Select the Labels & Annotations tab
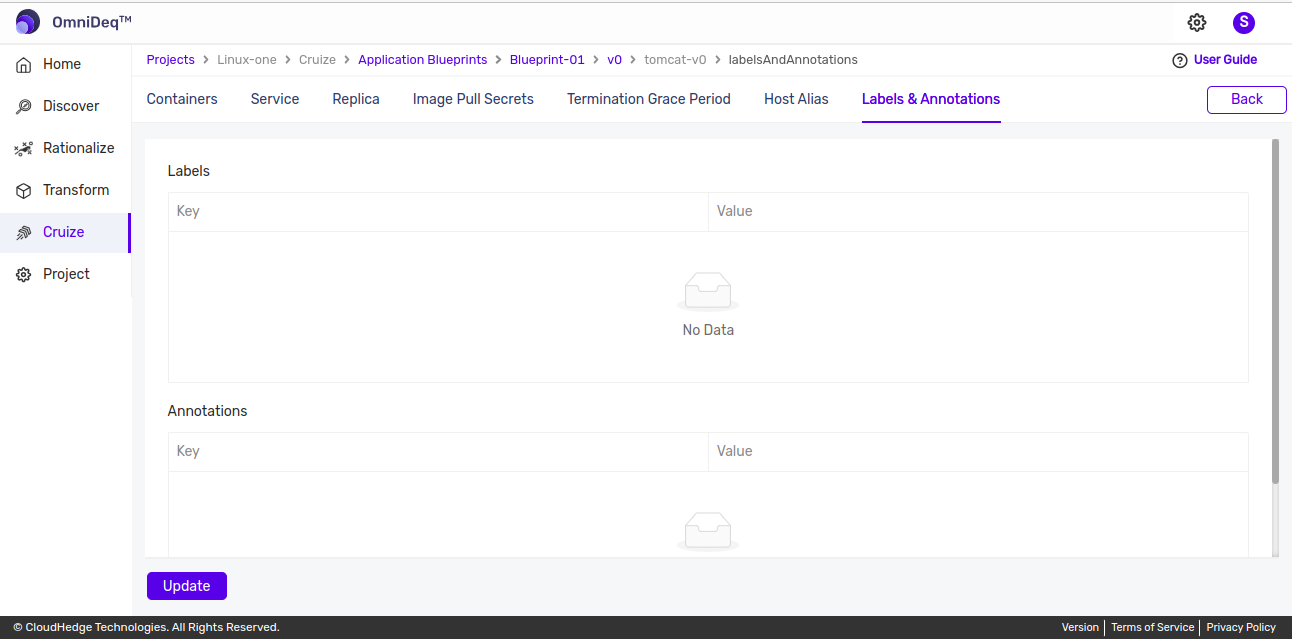 pos(931,99)
